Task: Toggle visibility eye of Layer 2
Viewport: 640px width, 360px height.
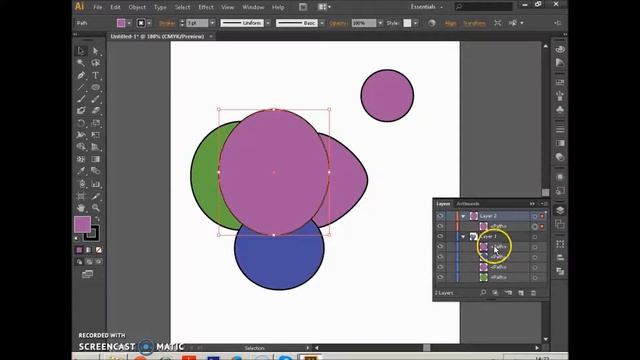Action: click(440, 216)
